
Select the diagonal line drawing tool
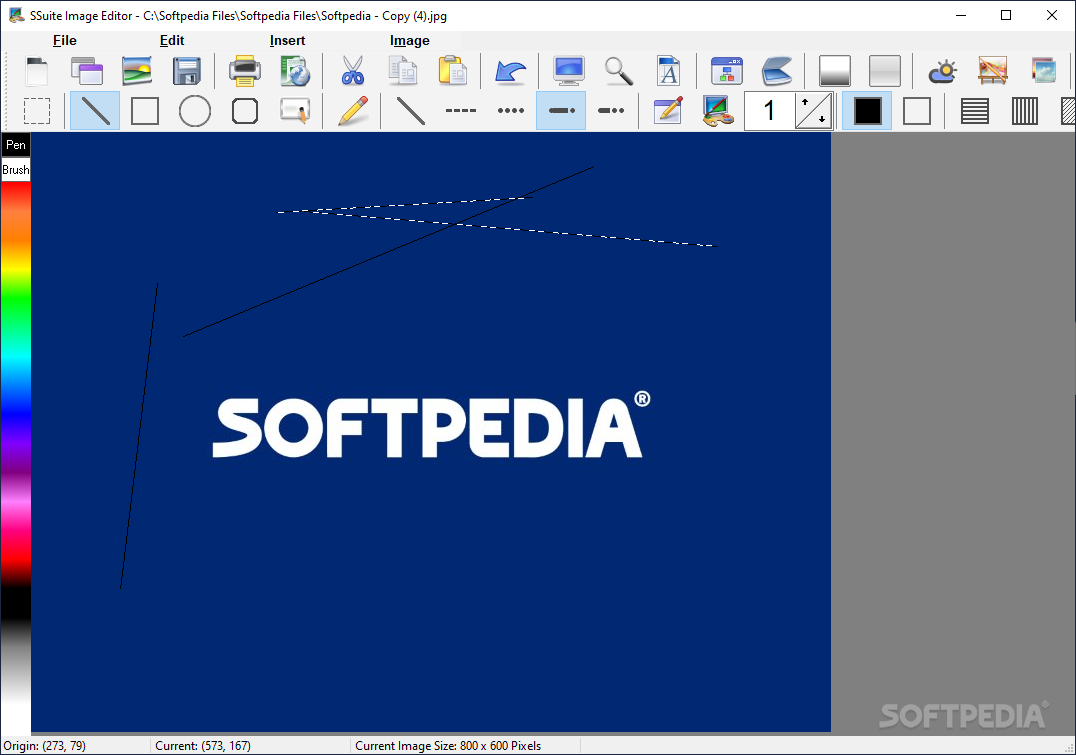(x=95, y=111)
